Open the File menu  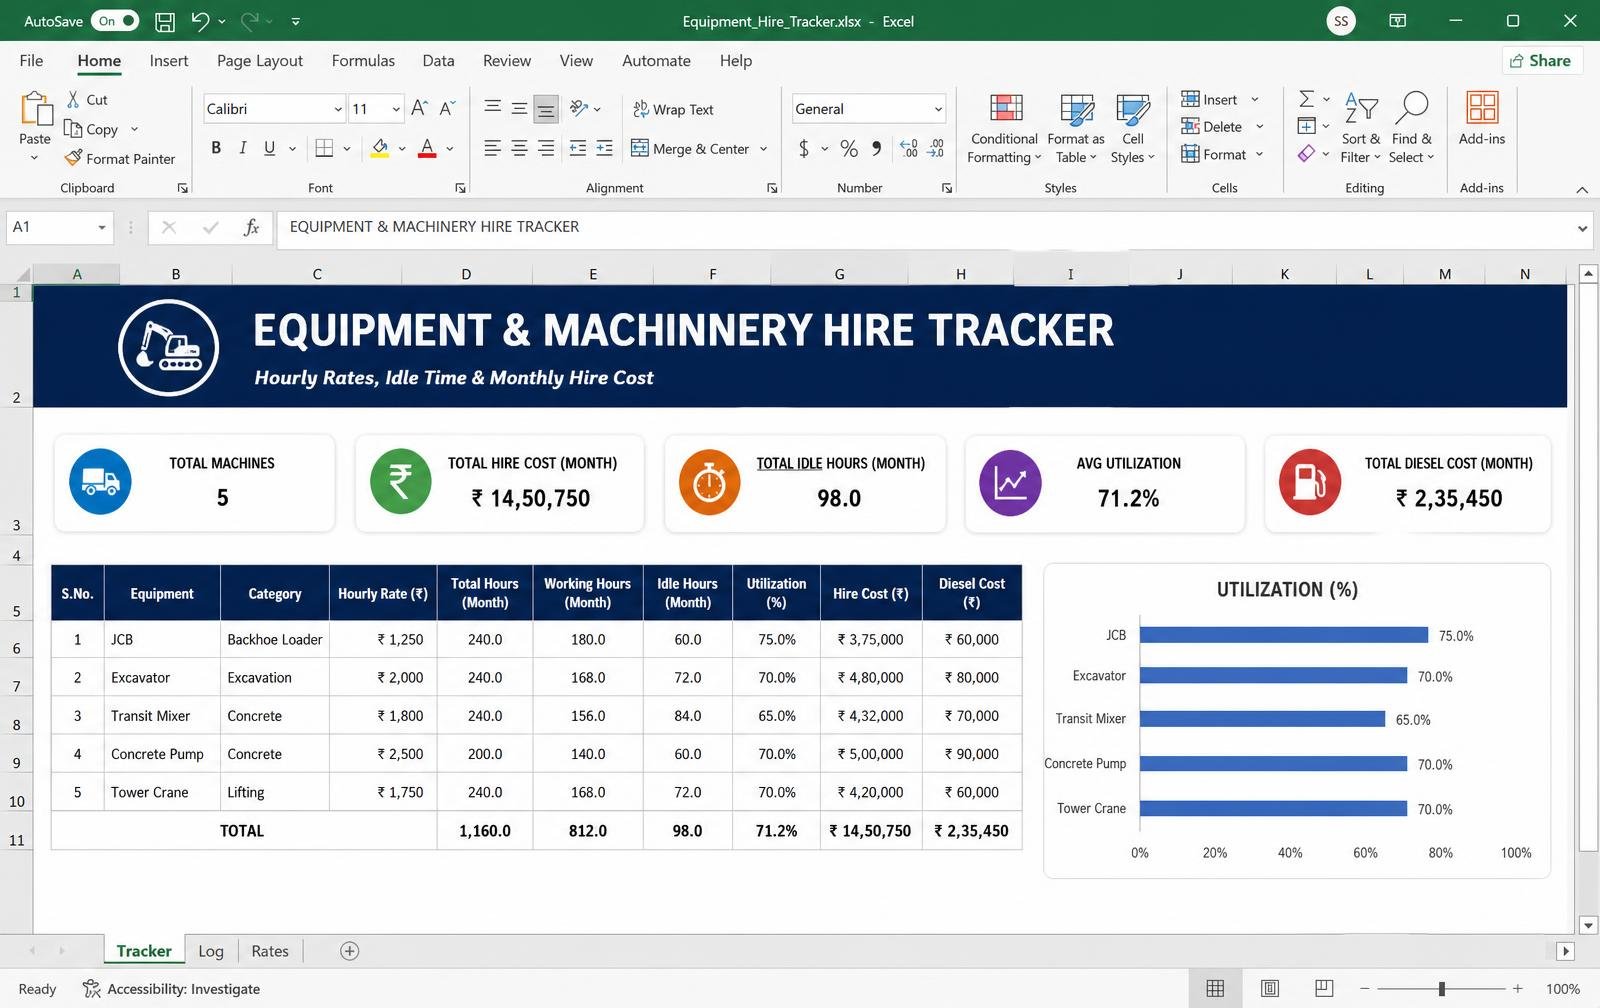[31, 60]
